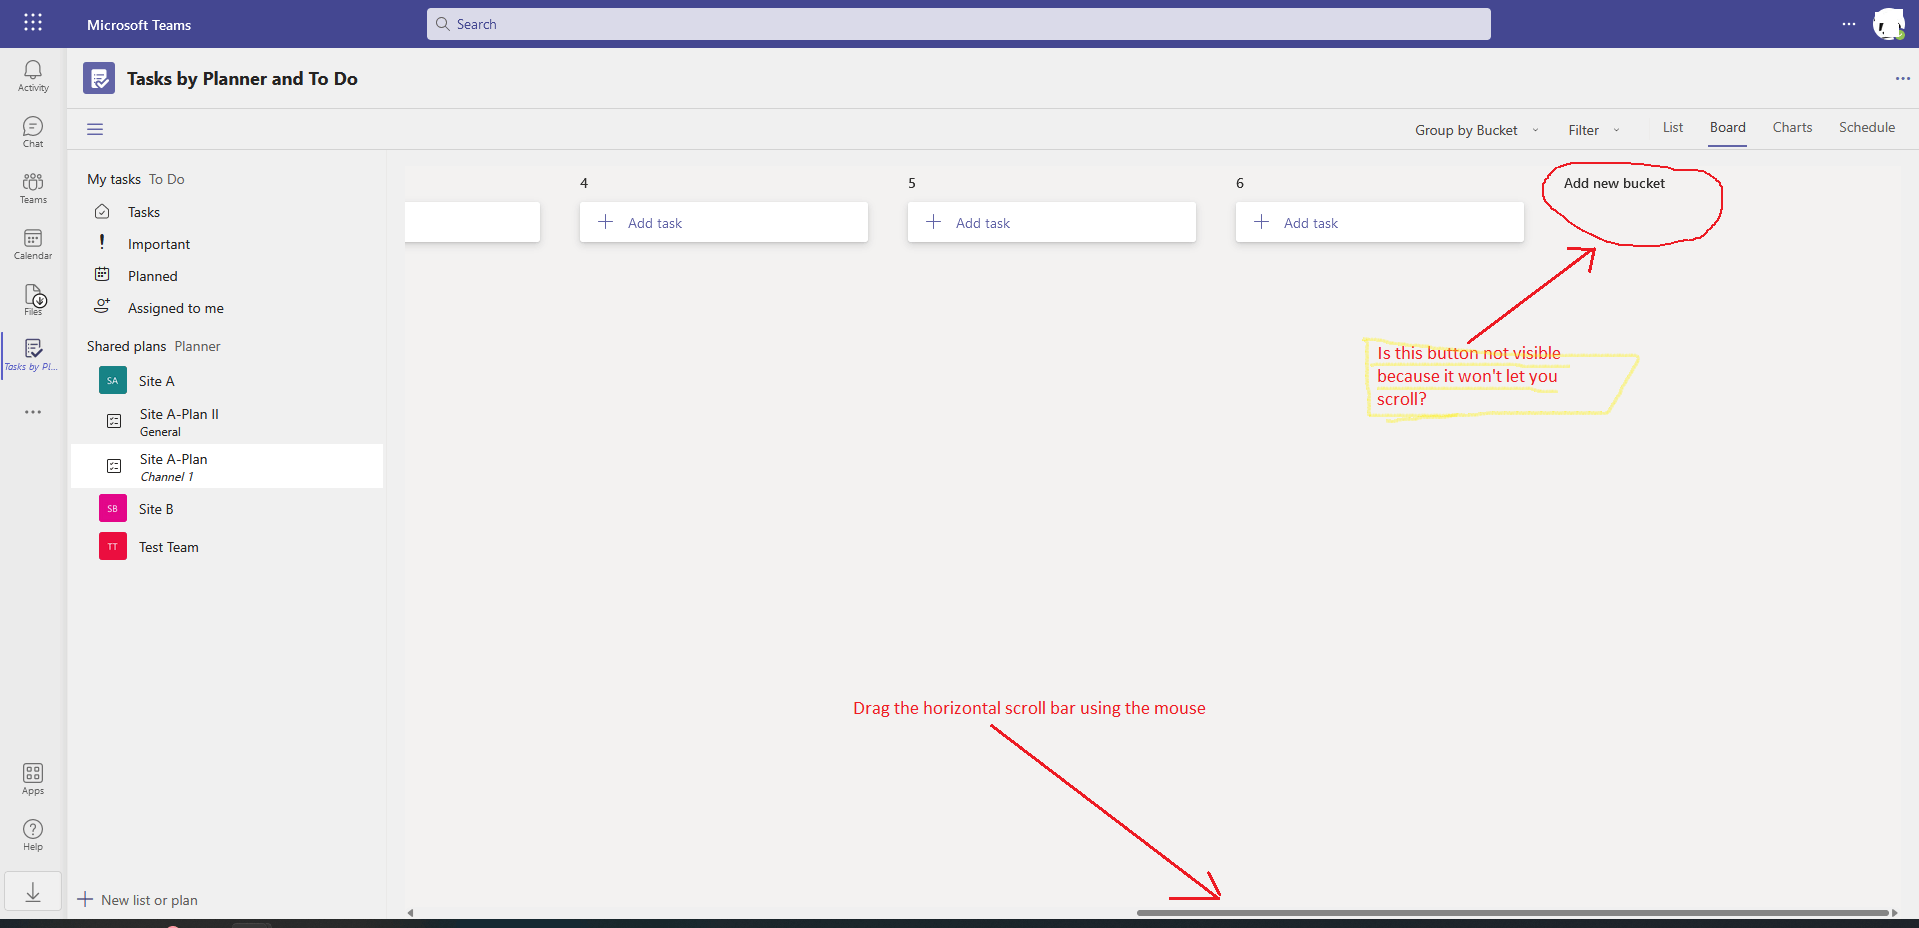The width and height of the screenshot is (1919, 928).
Task: Click the bucket 6 header name
Action: (x=1240, y=183)
